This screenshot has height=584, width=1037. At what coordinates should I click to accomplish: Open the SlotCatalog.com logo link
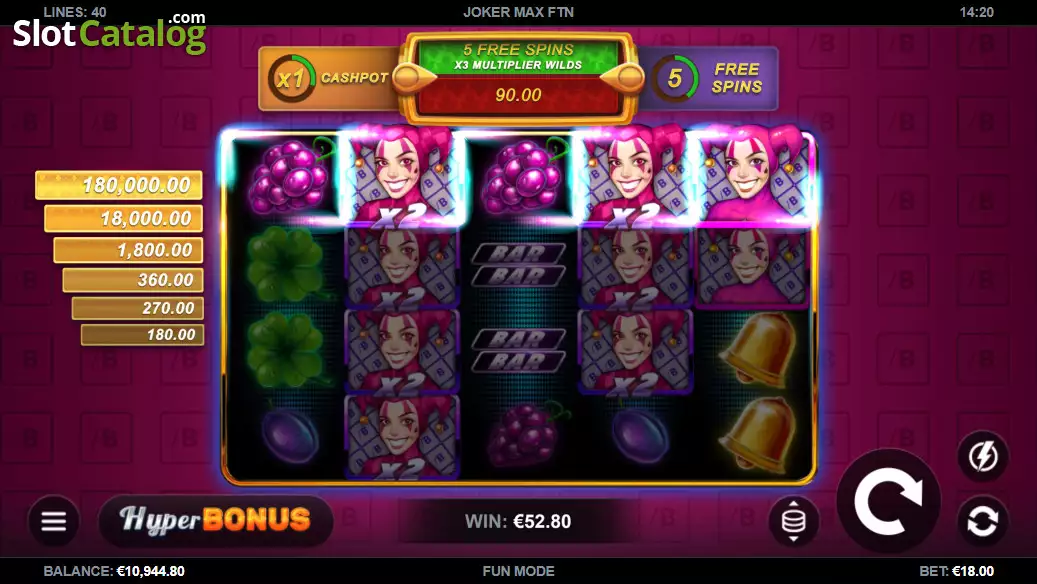click(110, 31)
